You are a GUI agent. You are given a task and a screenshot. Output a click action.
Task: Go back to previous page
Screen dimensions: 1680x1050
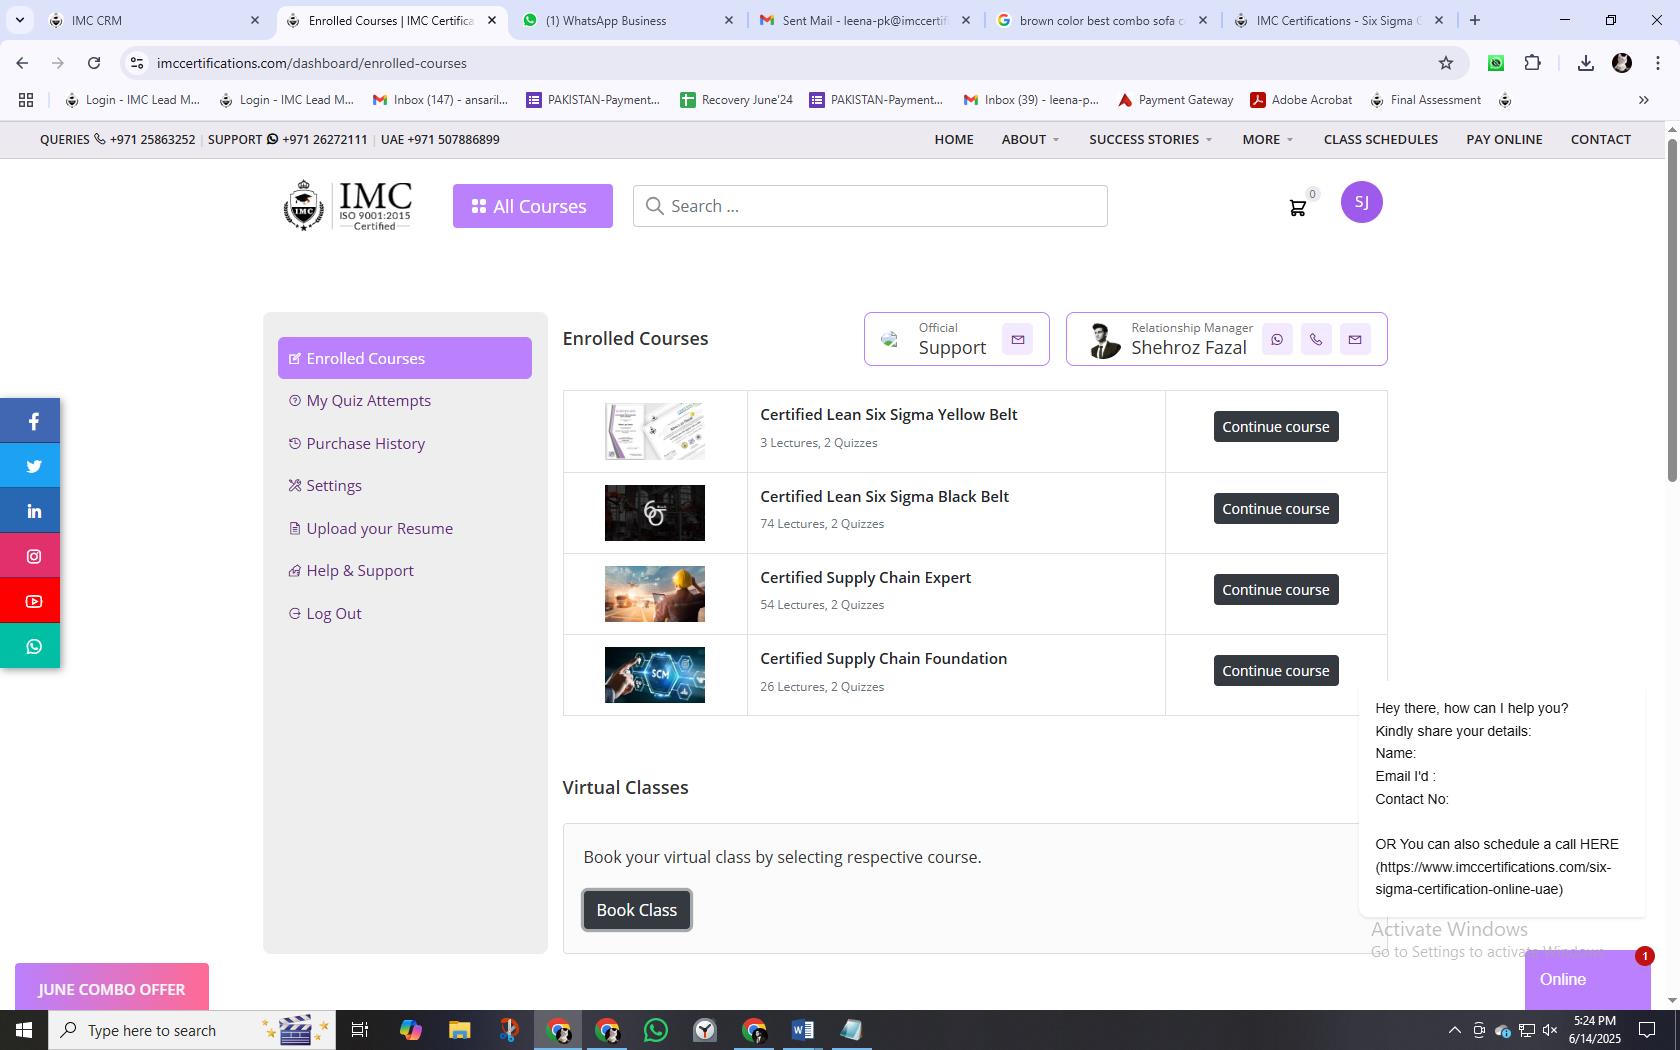click(x=22, y=63)
